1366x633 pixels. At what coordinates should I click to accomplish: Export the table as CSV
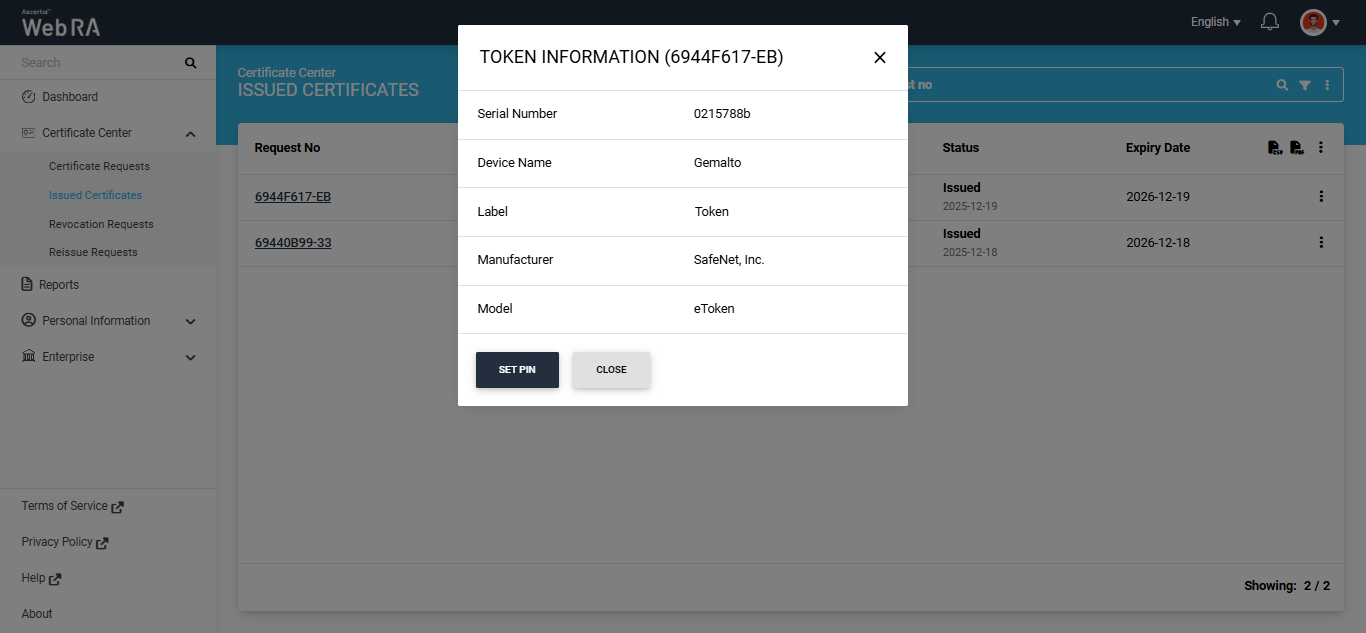1274,148
